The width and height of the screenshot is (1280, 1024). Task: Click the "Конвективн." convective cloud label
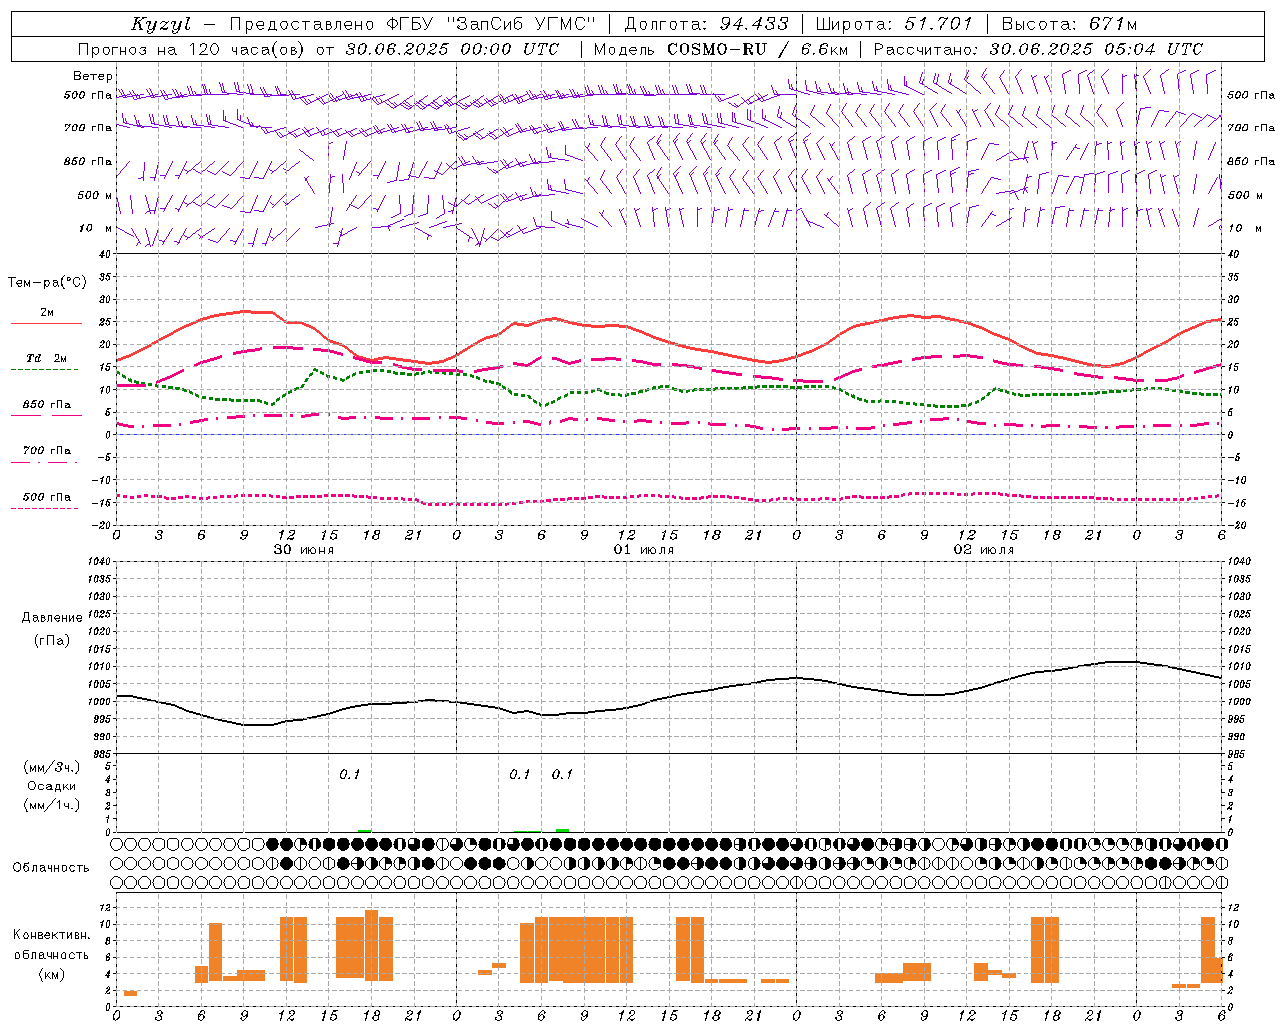pos(52,935)
